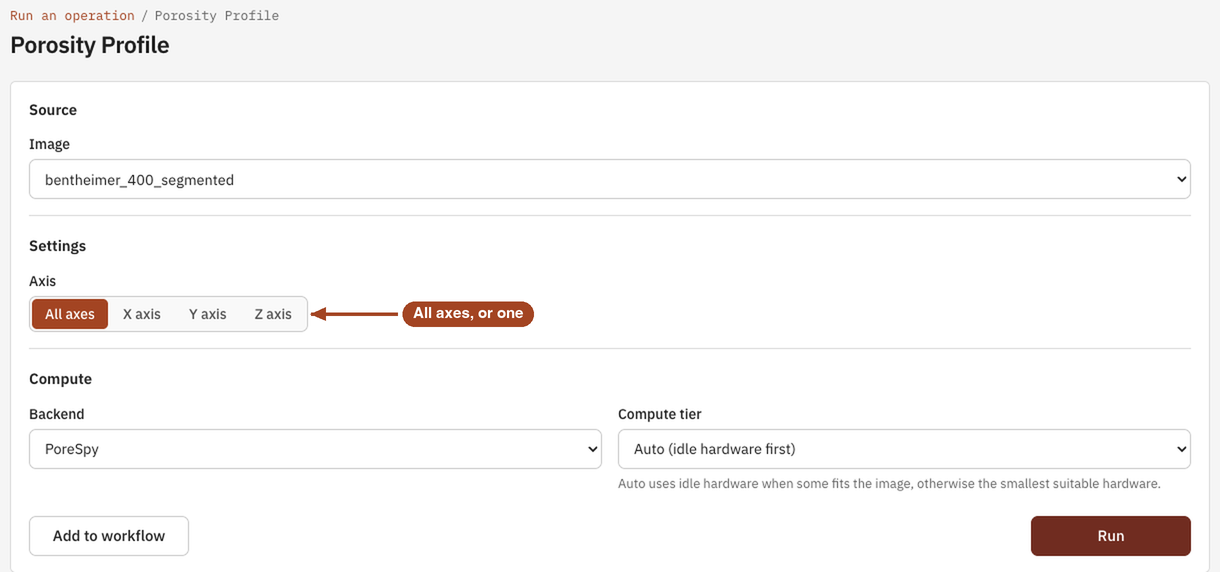Click the Backend field label
Viewport: 1220px width, 572px height.
[x=57, y=414]
